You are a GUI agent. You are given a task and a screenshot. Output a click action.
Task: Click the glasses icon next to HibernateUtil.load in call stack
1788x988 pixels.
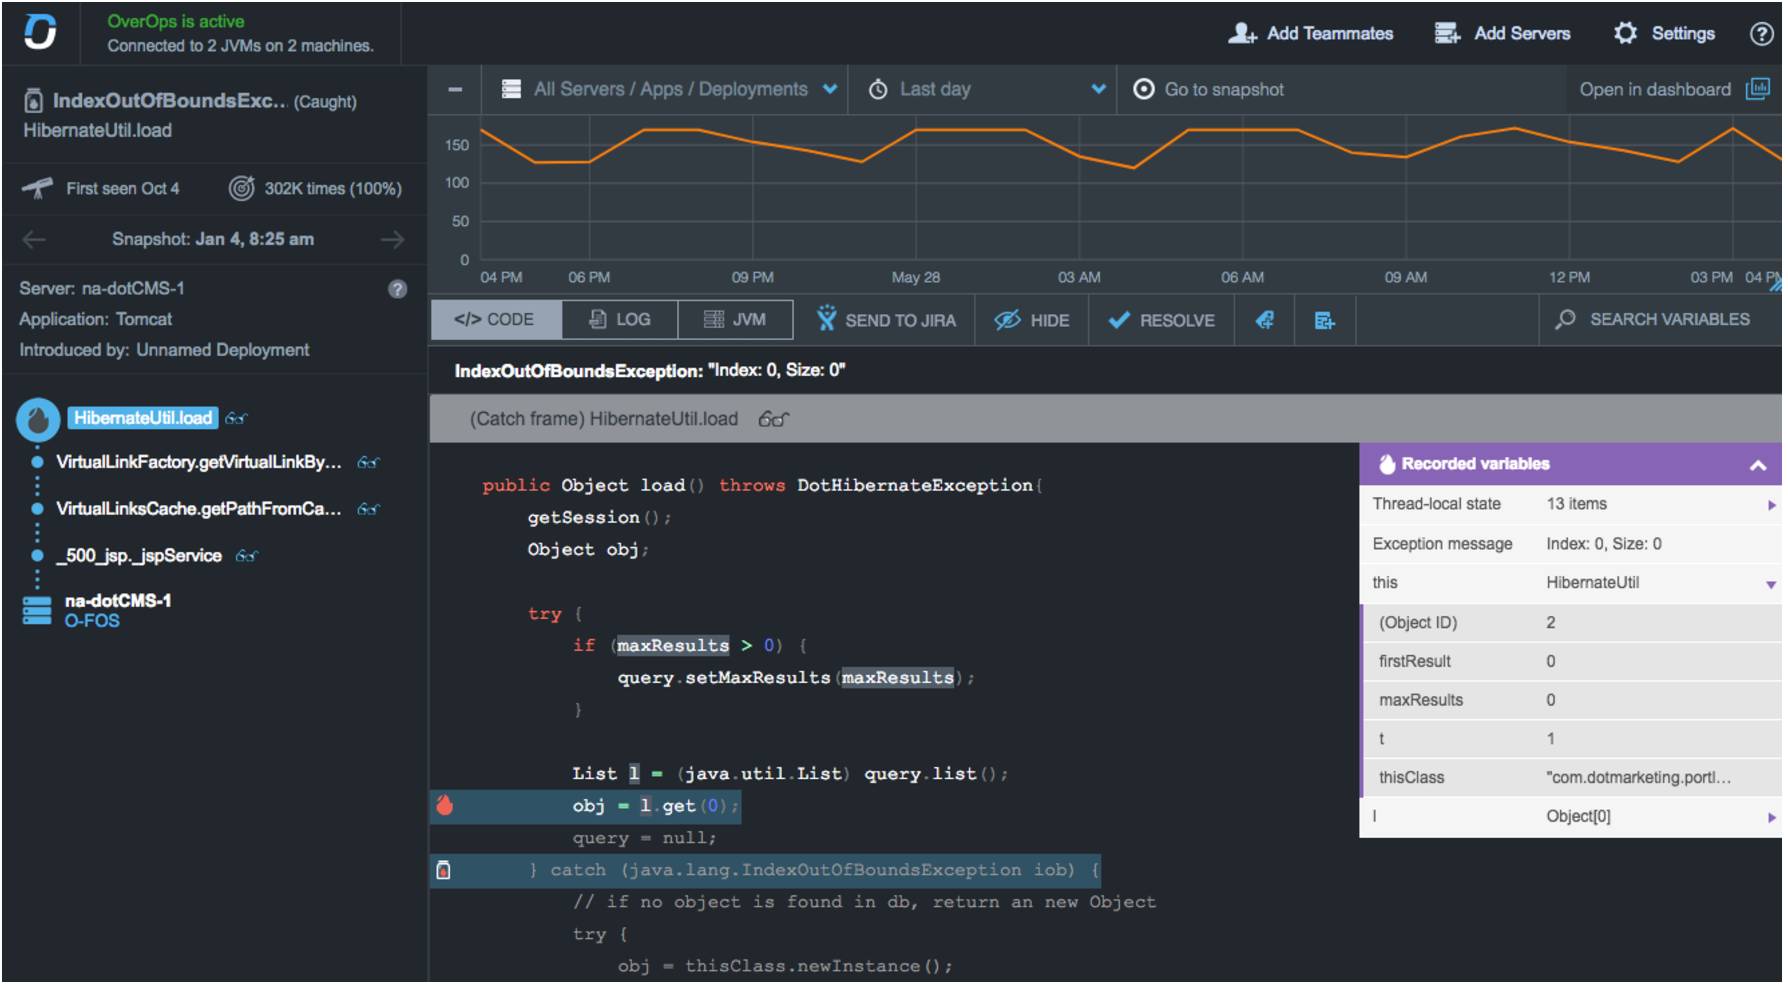(236, 419)
